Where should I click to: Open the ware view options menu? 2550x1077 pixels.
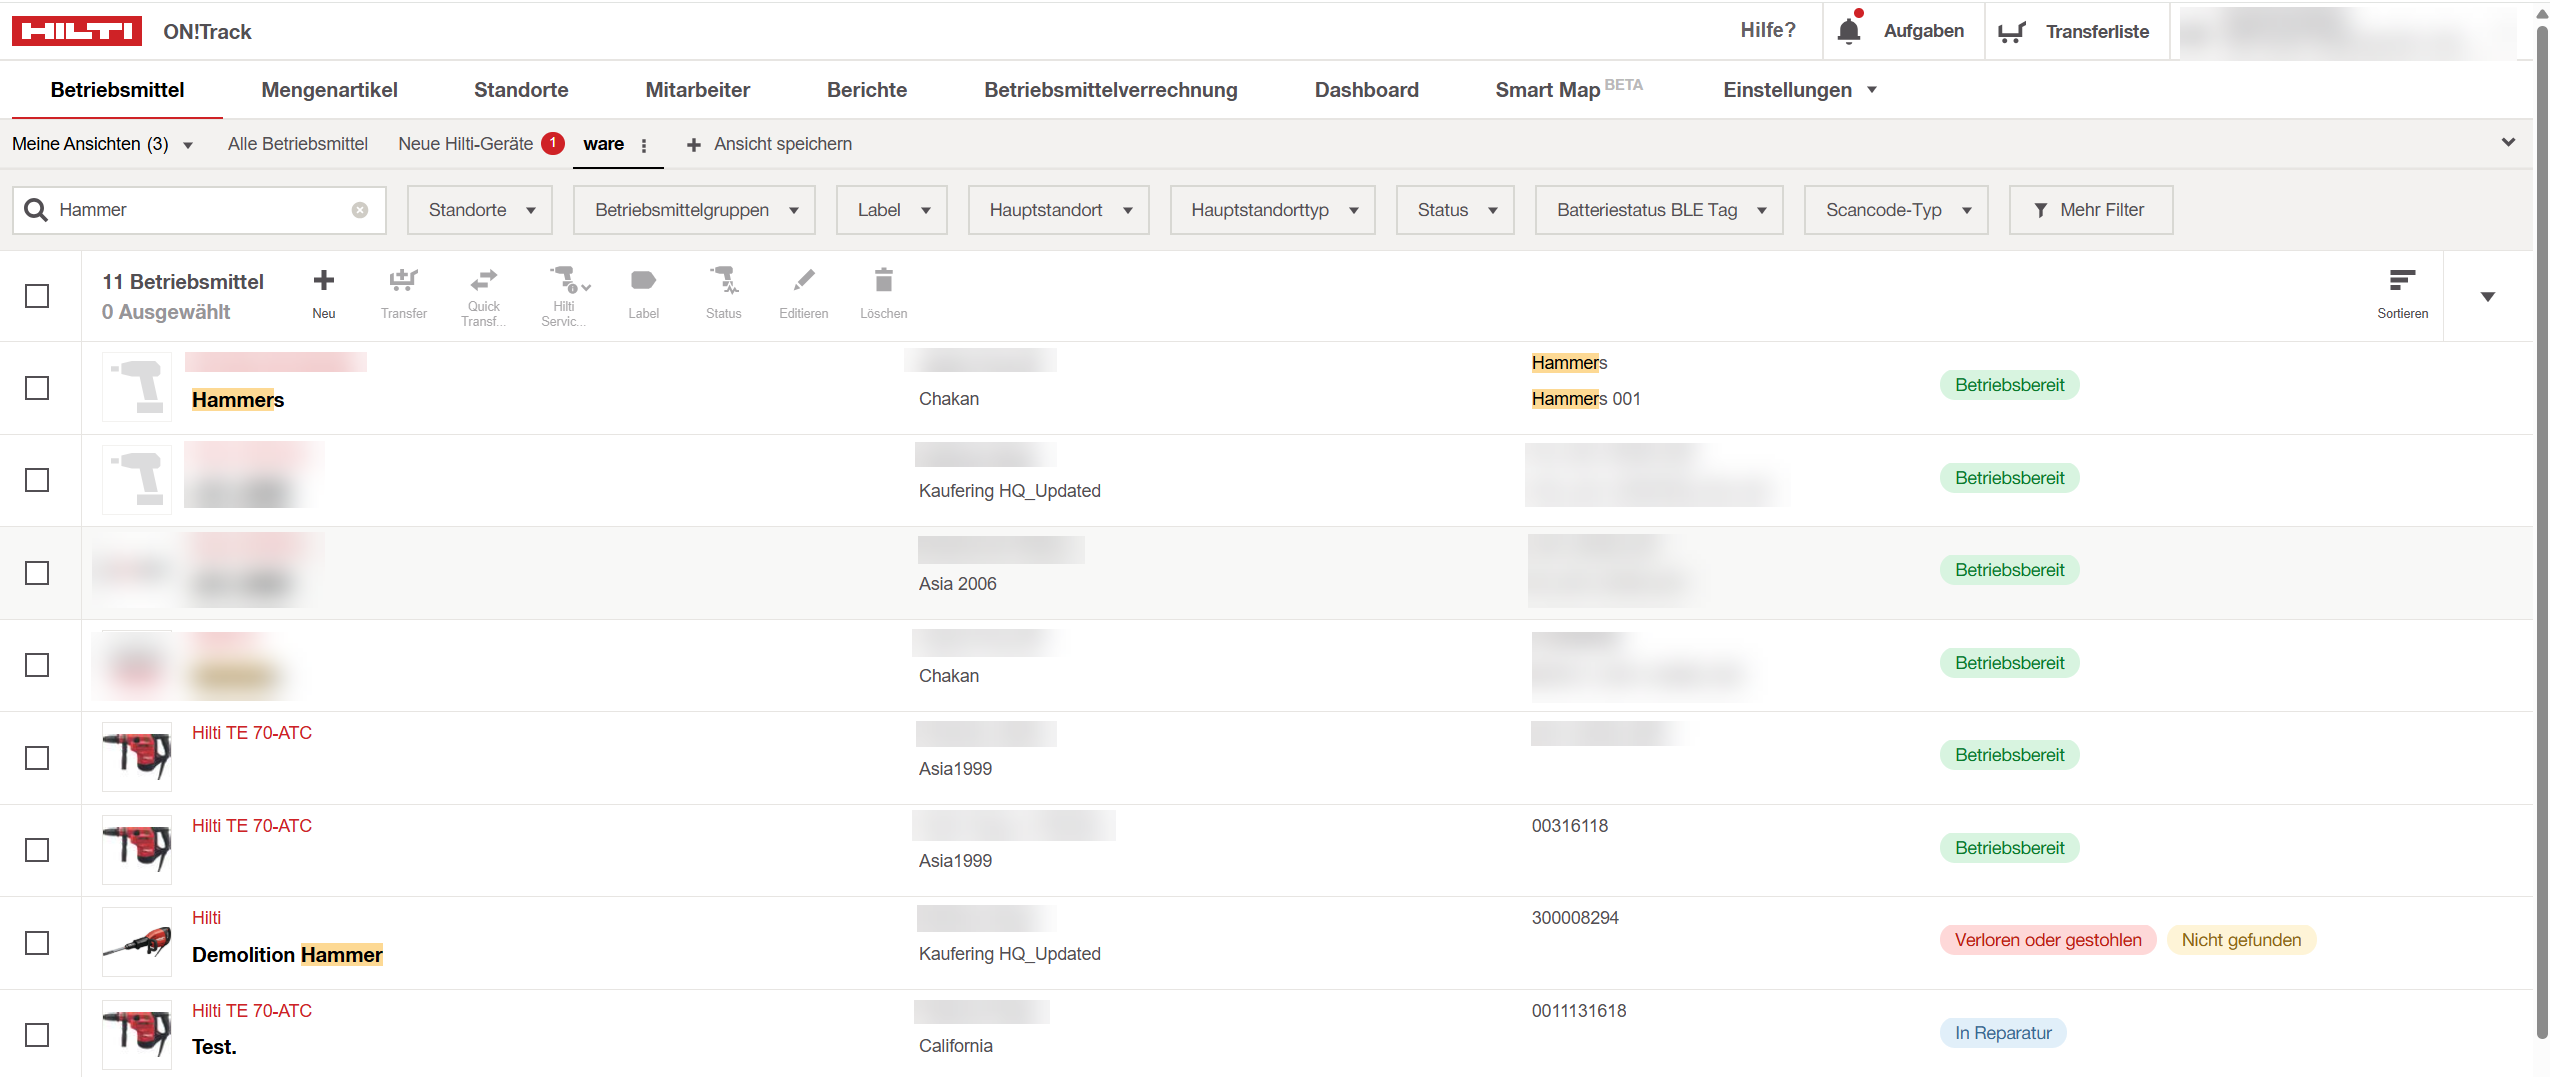click(644, 145)
